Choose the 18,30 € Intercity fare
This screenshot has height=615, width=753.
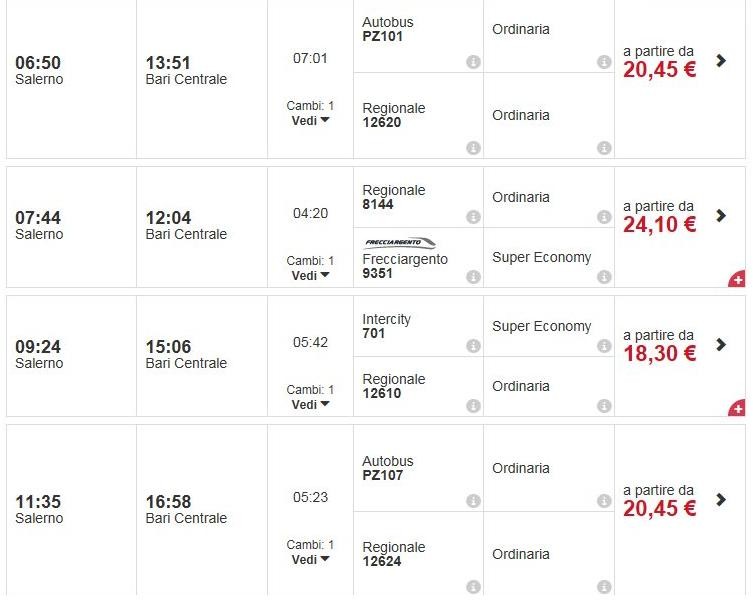point(660,353)
